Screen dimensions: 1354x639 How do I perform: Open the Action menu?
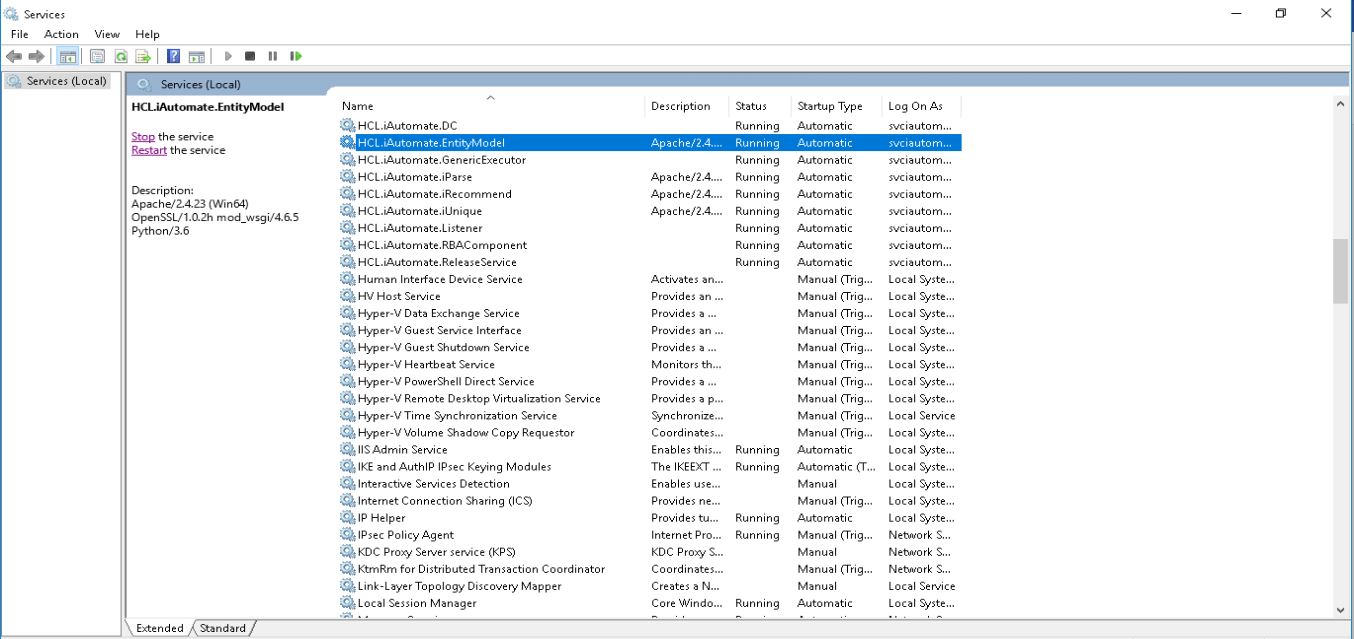[61, 33]
